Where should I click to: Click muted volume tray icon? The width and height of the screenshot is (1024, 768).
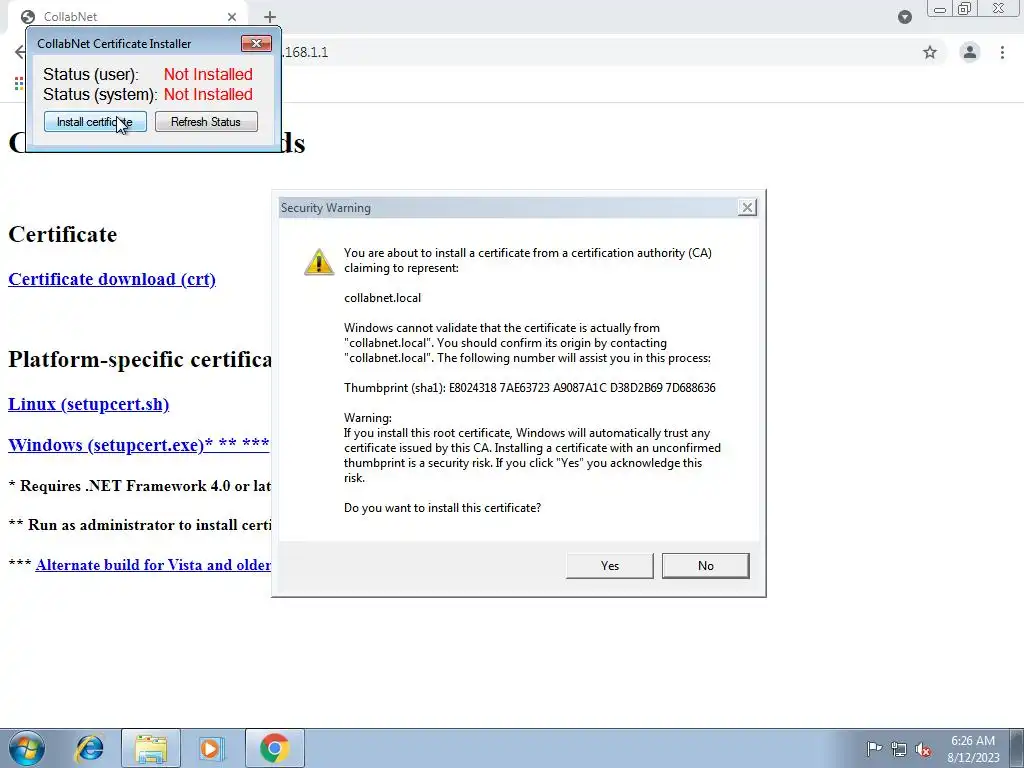click(x=923, y=749)
